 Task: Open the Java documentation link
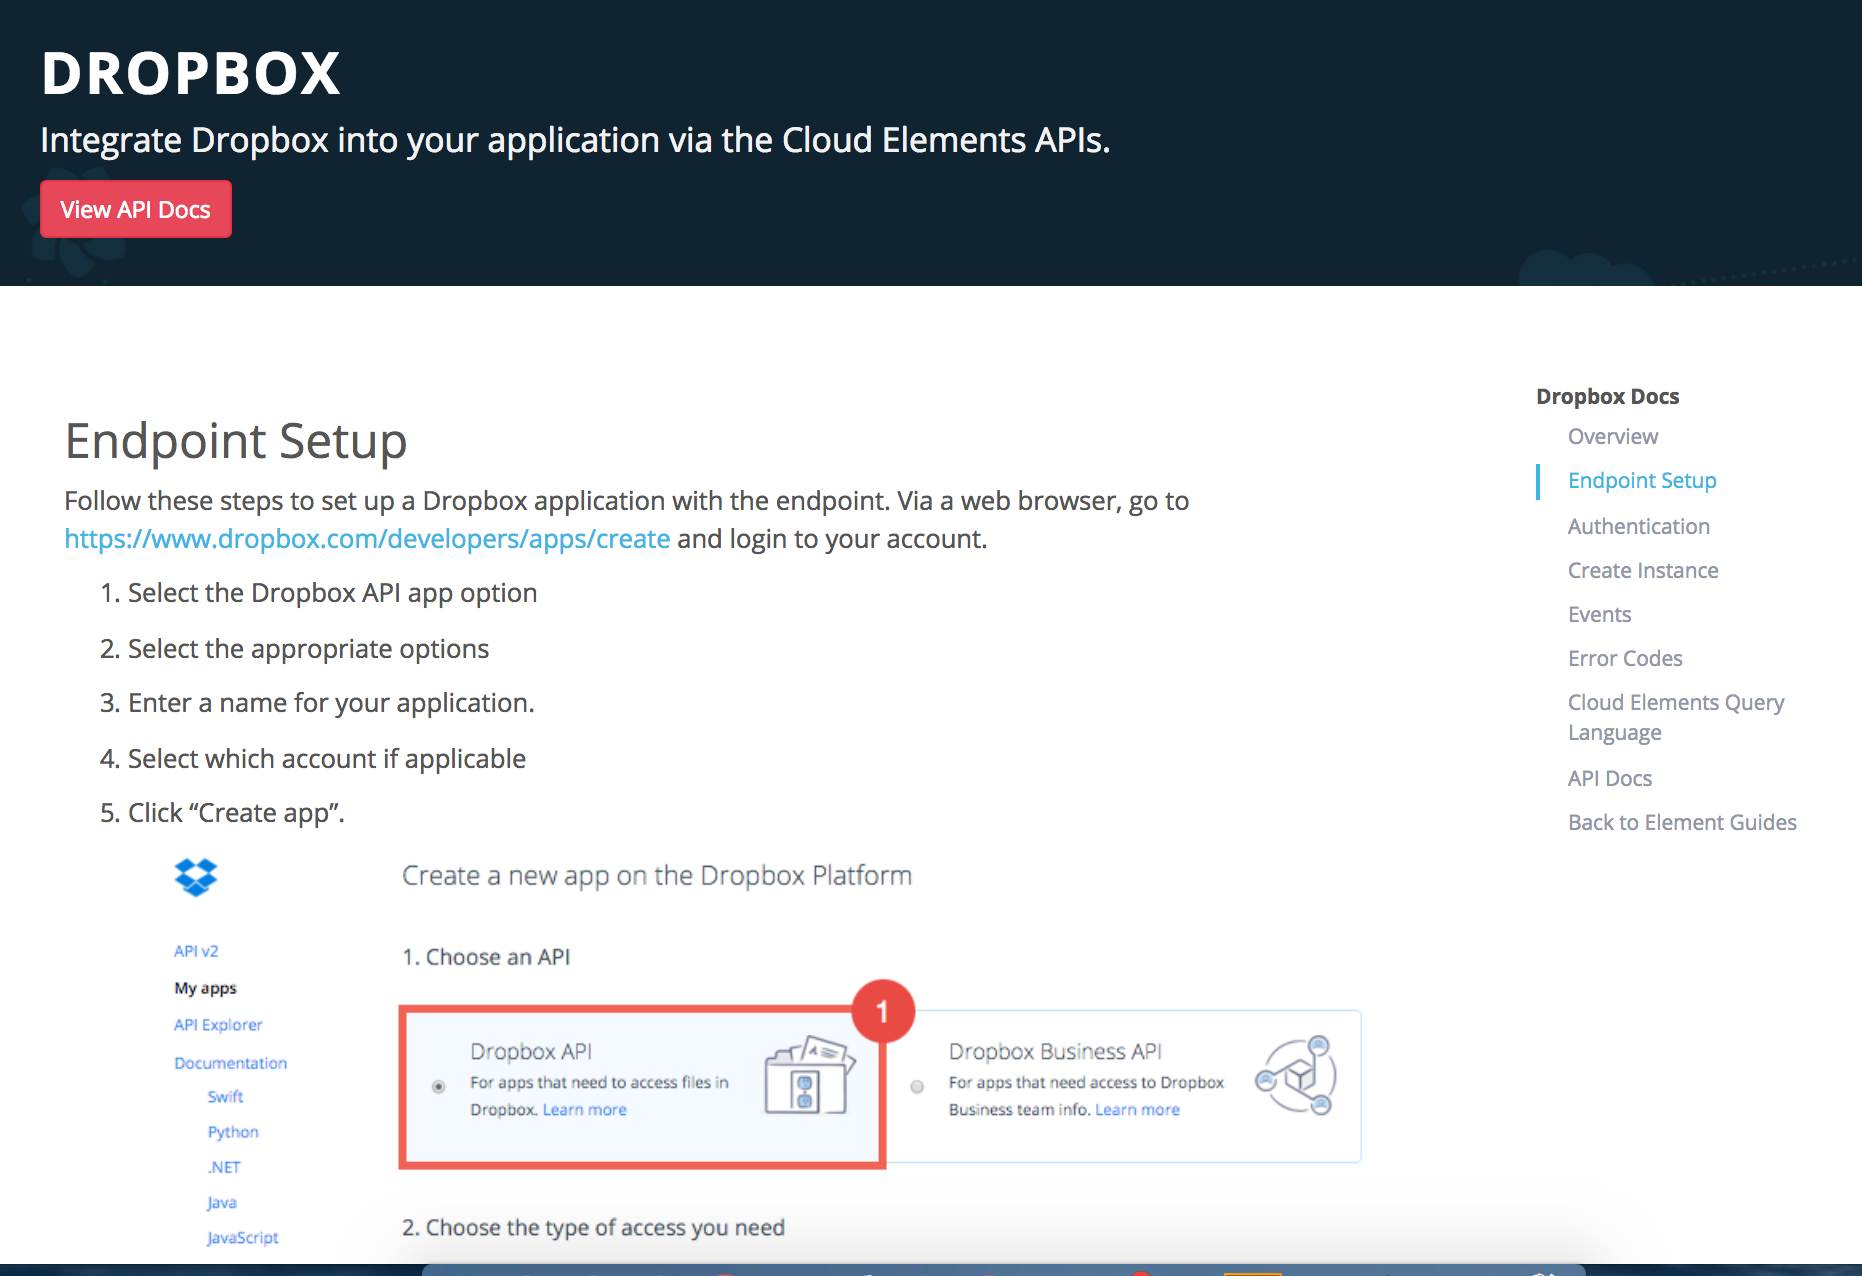[x=222, y=1203]
